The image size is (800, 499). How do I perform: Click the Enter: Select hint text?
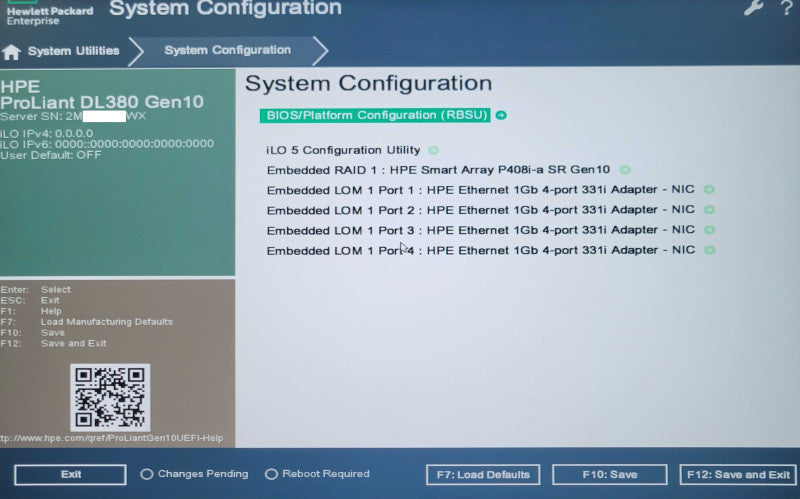(x=36, y=289)
